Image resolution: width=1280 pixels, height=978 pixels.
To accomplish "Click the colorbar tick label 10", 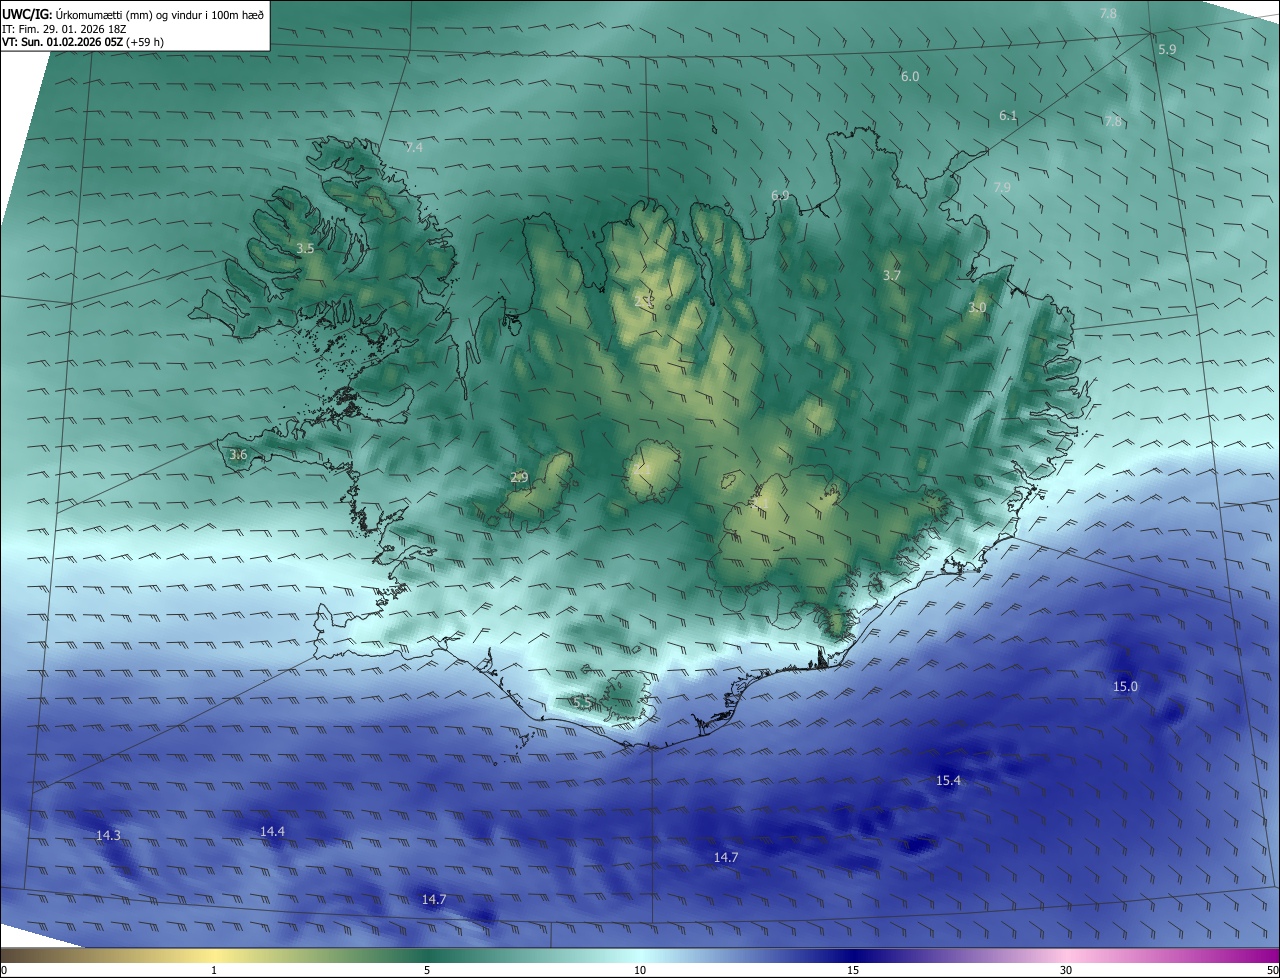I will (640, 970).
